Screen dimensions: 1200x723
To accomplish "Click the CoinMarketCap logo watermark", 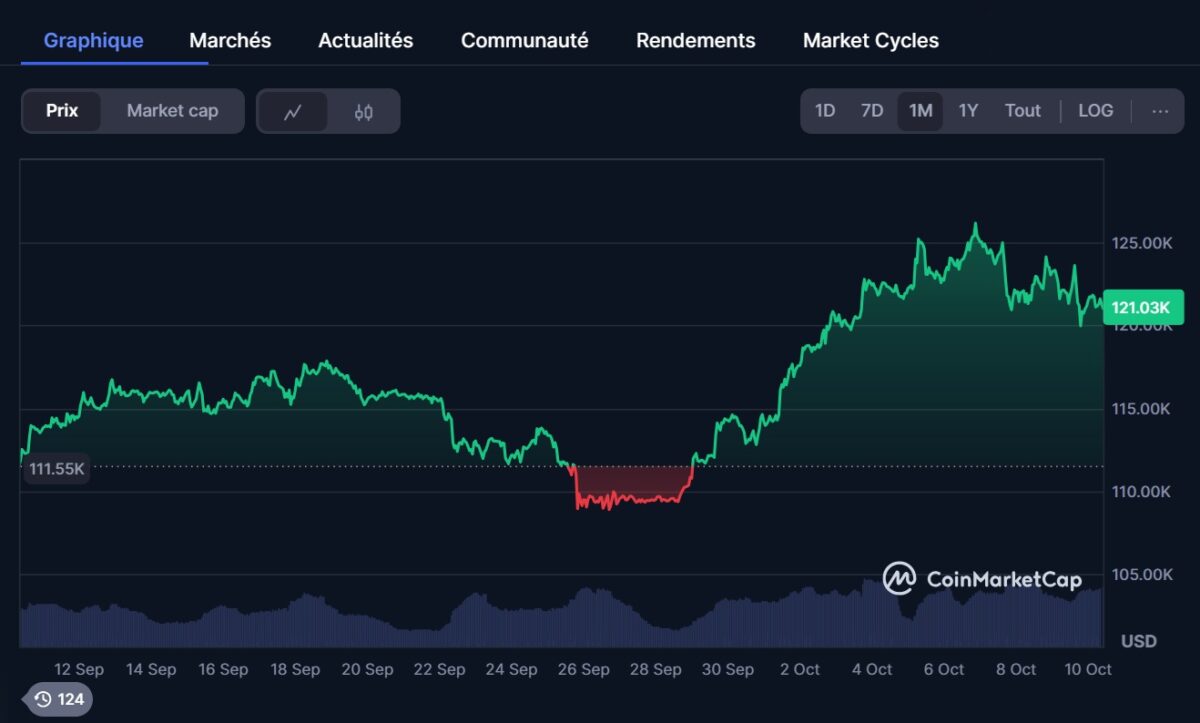I will pyautogui.click(x=982, y=579).
